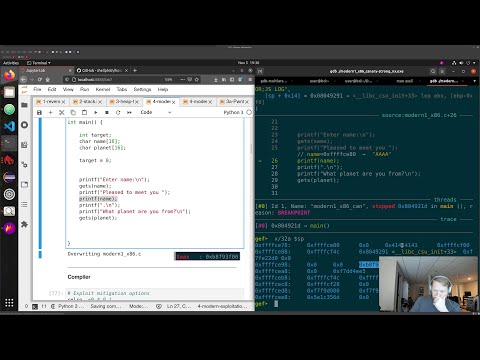Save the notebook with the floppy disk icon
Screen dimensions: 480x360
(x=39, y=113)
